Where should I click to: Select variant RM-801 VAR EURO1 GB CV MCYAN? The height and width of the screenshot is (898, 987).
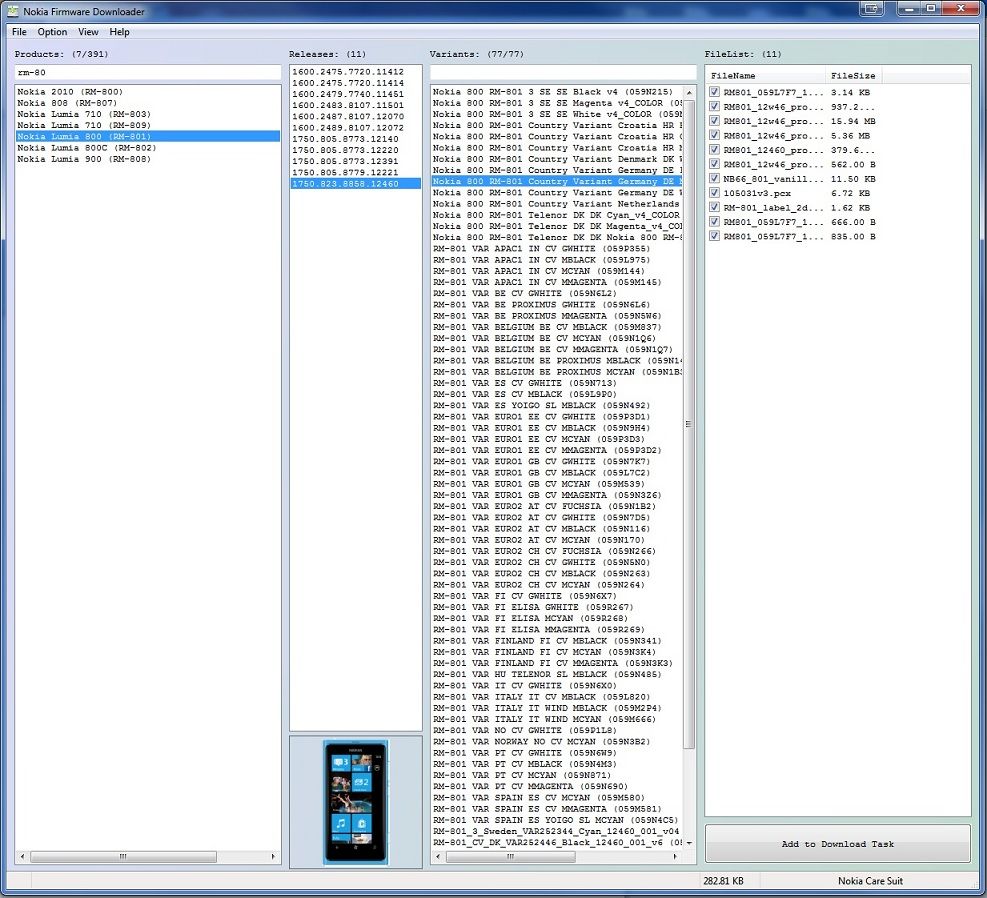pyautogui.click(x=557, y=484)
